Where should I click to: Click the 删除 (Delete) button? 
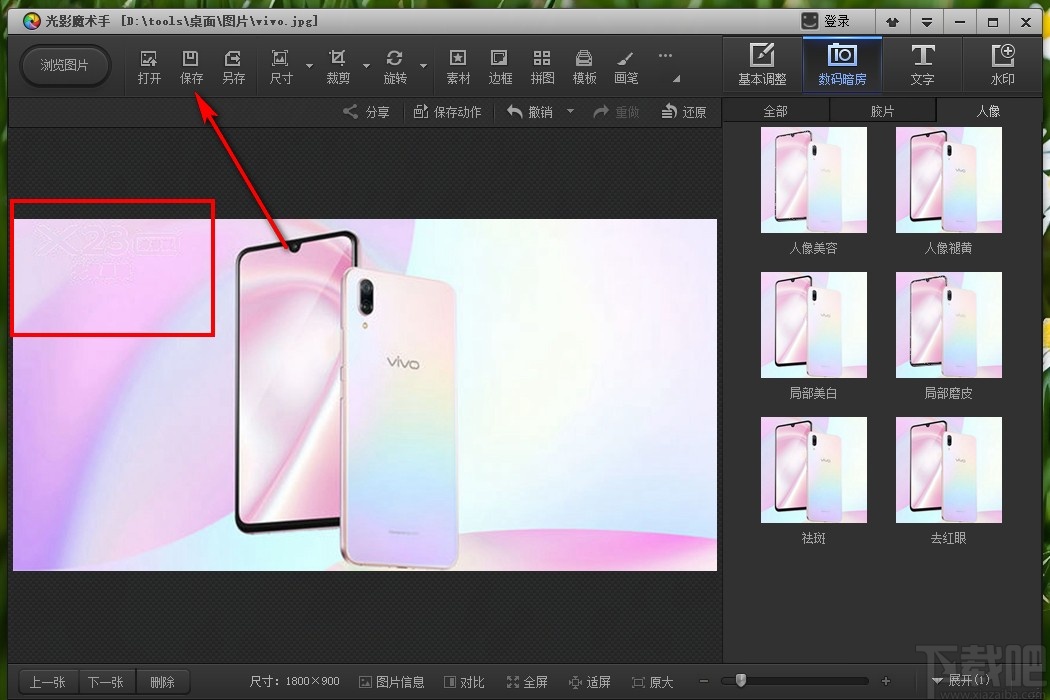pyautogui.click(x=162, y=682)
